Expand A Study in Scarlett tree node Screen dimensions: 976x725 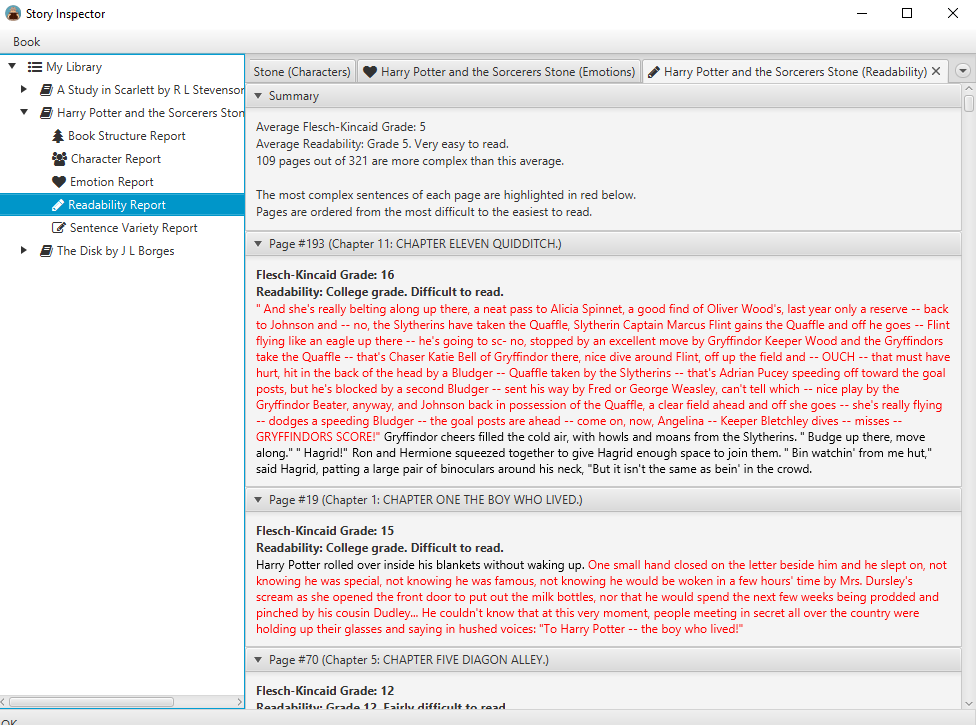[24, 89]
